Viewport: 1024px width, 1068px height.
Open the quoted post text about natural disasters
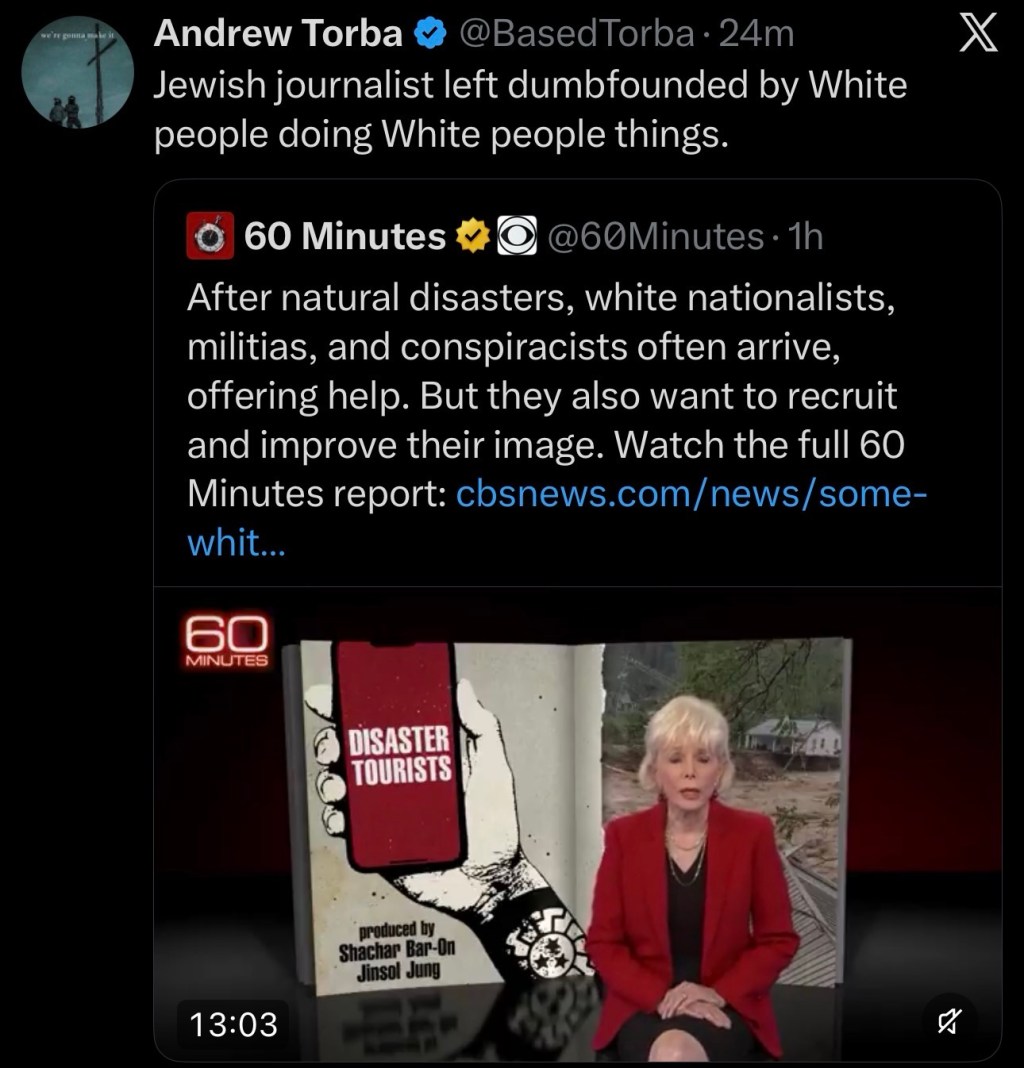click(545, 396)
